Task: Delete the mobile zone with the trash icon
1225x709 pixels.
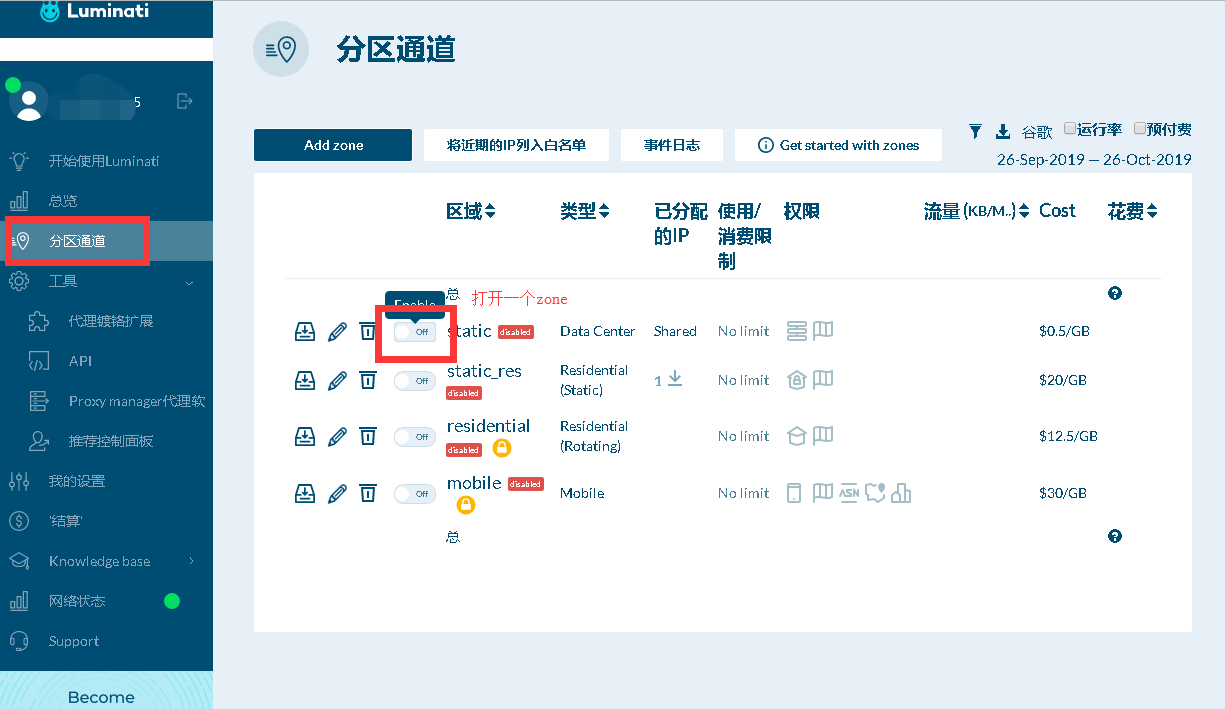Action: [368, 493]
